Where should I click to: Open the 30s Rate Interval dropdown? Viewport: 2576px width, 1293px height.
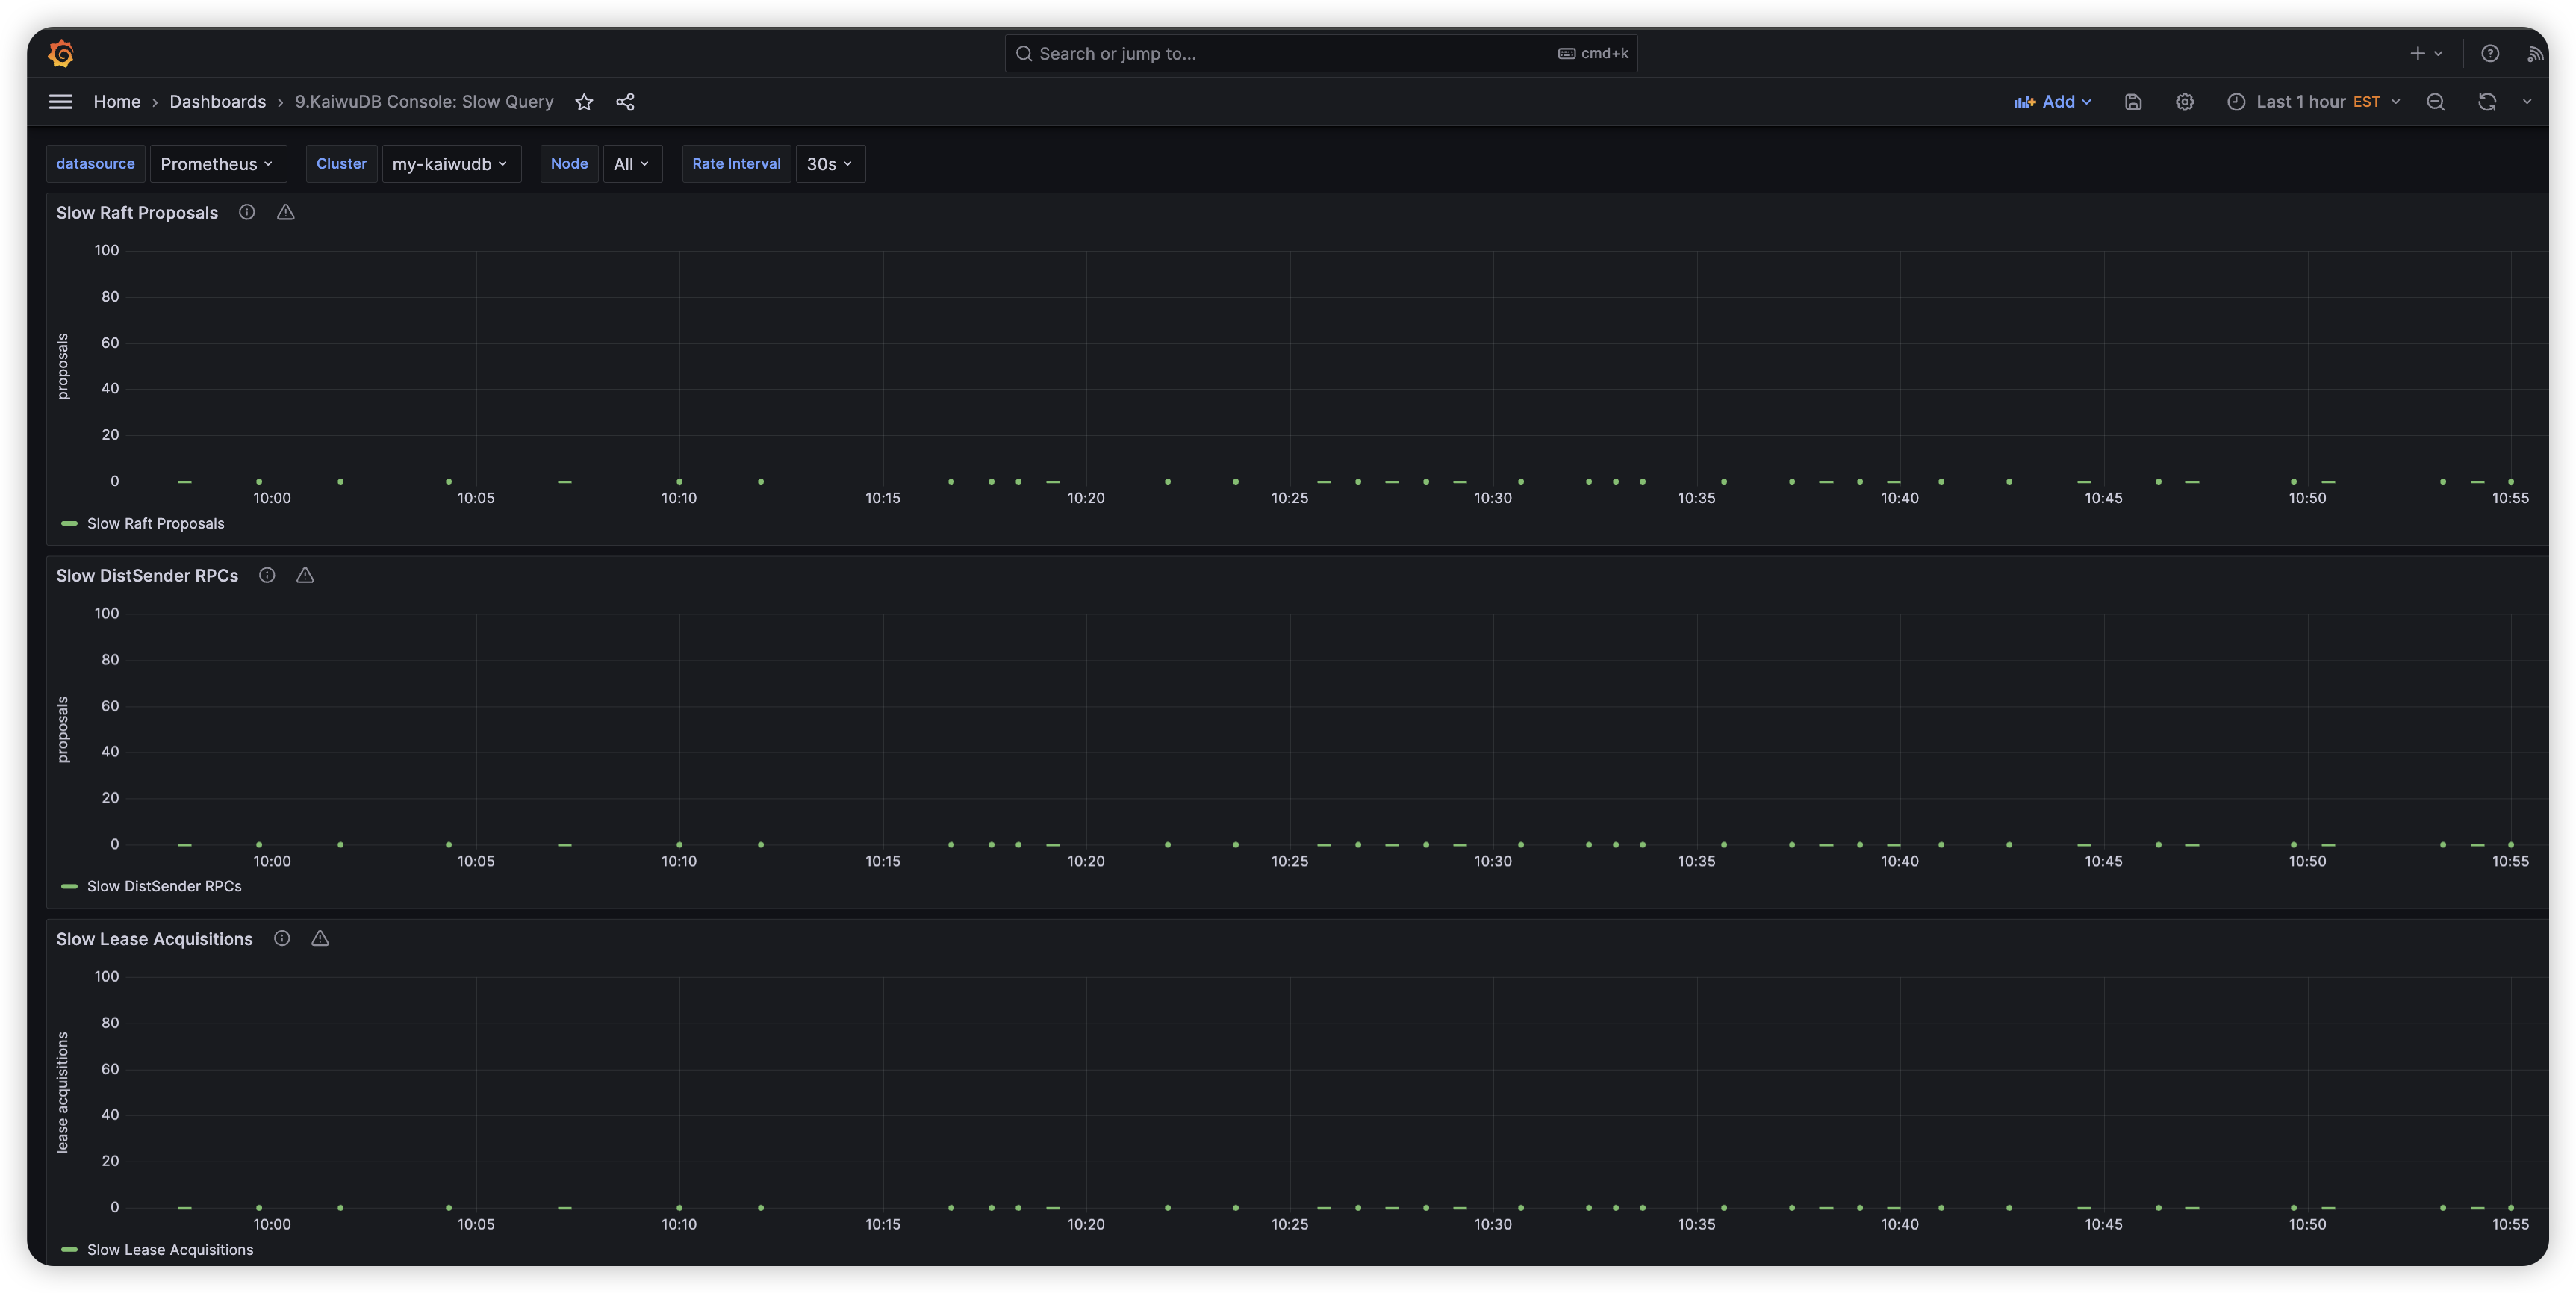pos(829,164)
